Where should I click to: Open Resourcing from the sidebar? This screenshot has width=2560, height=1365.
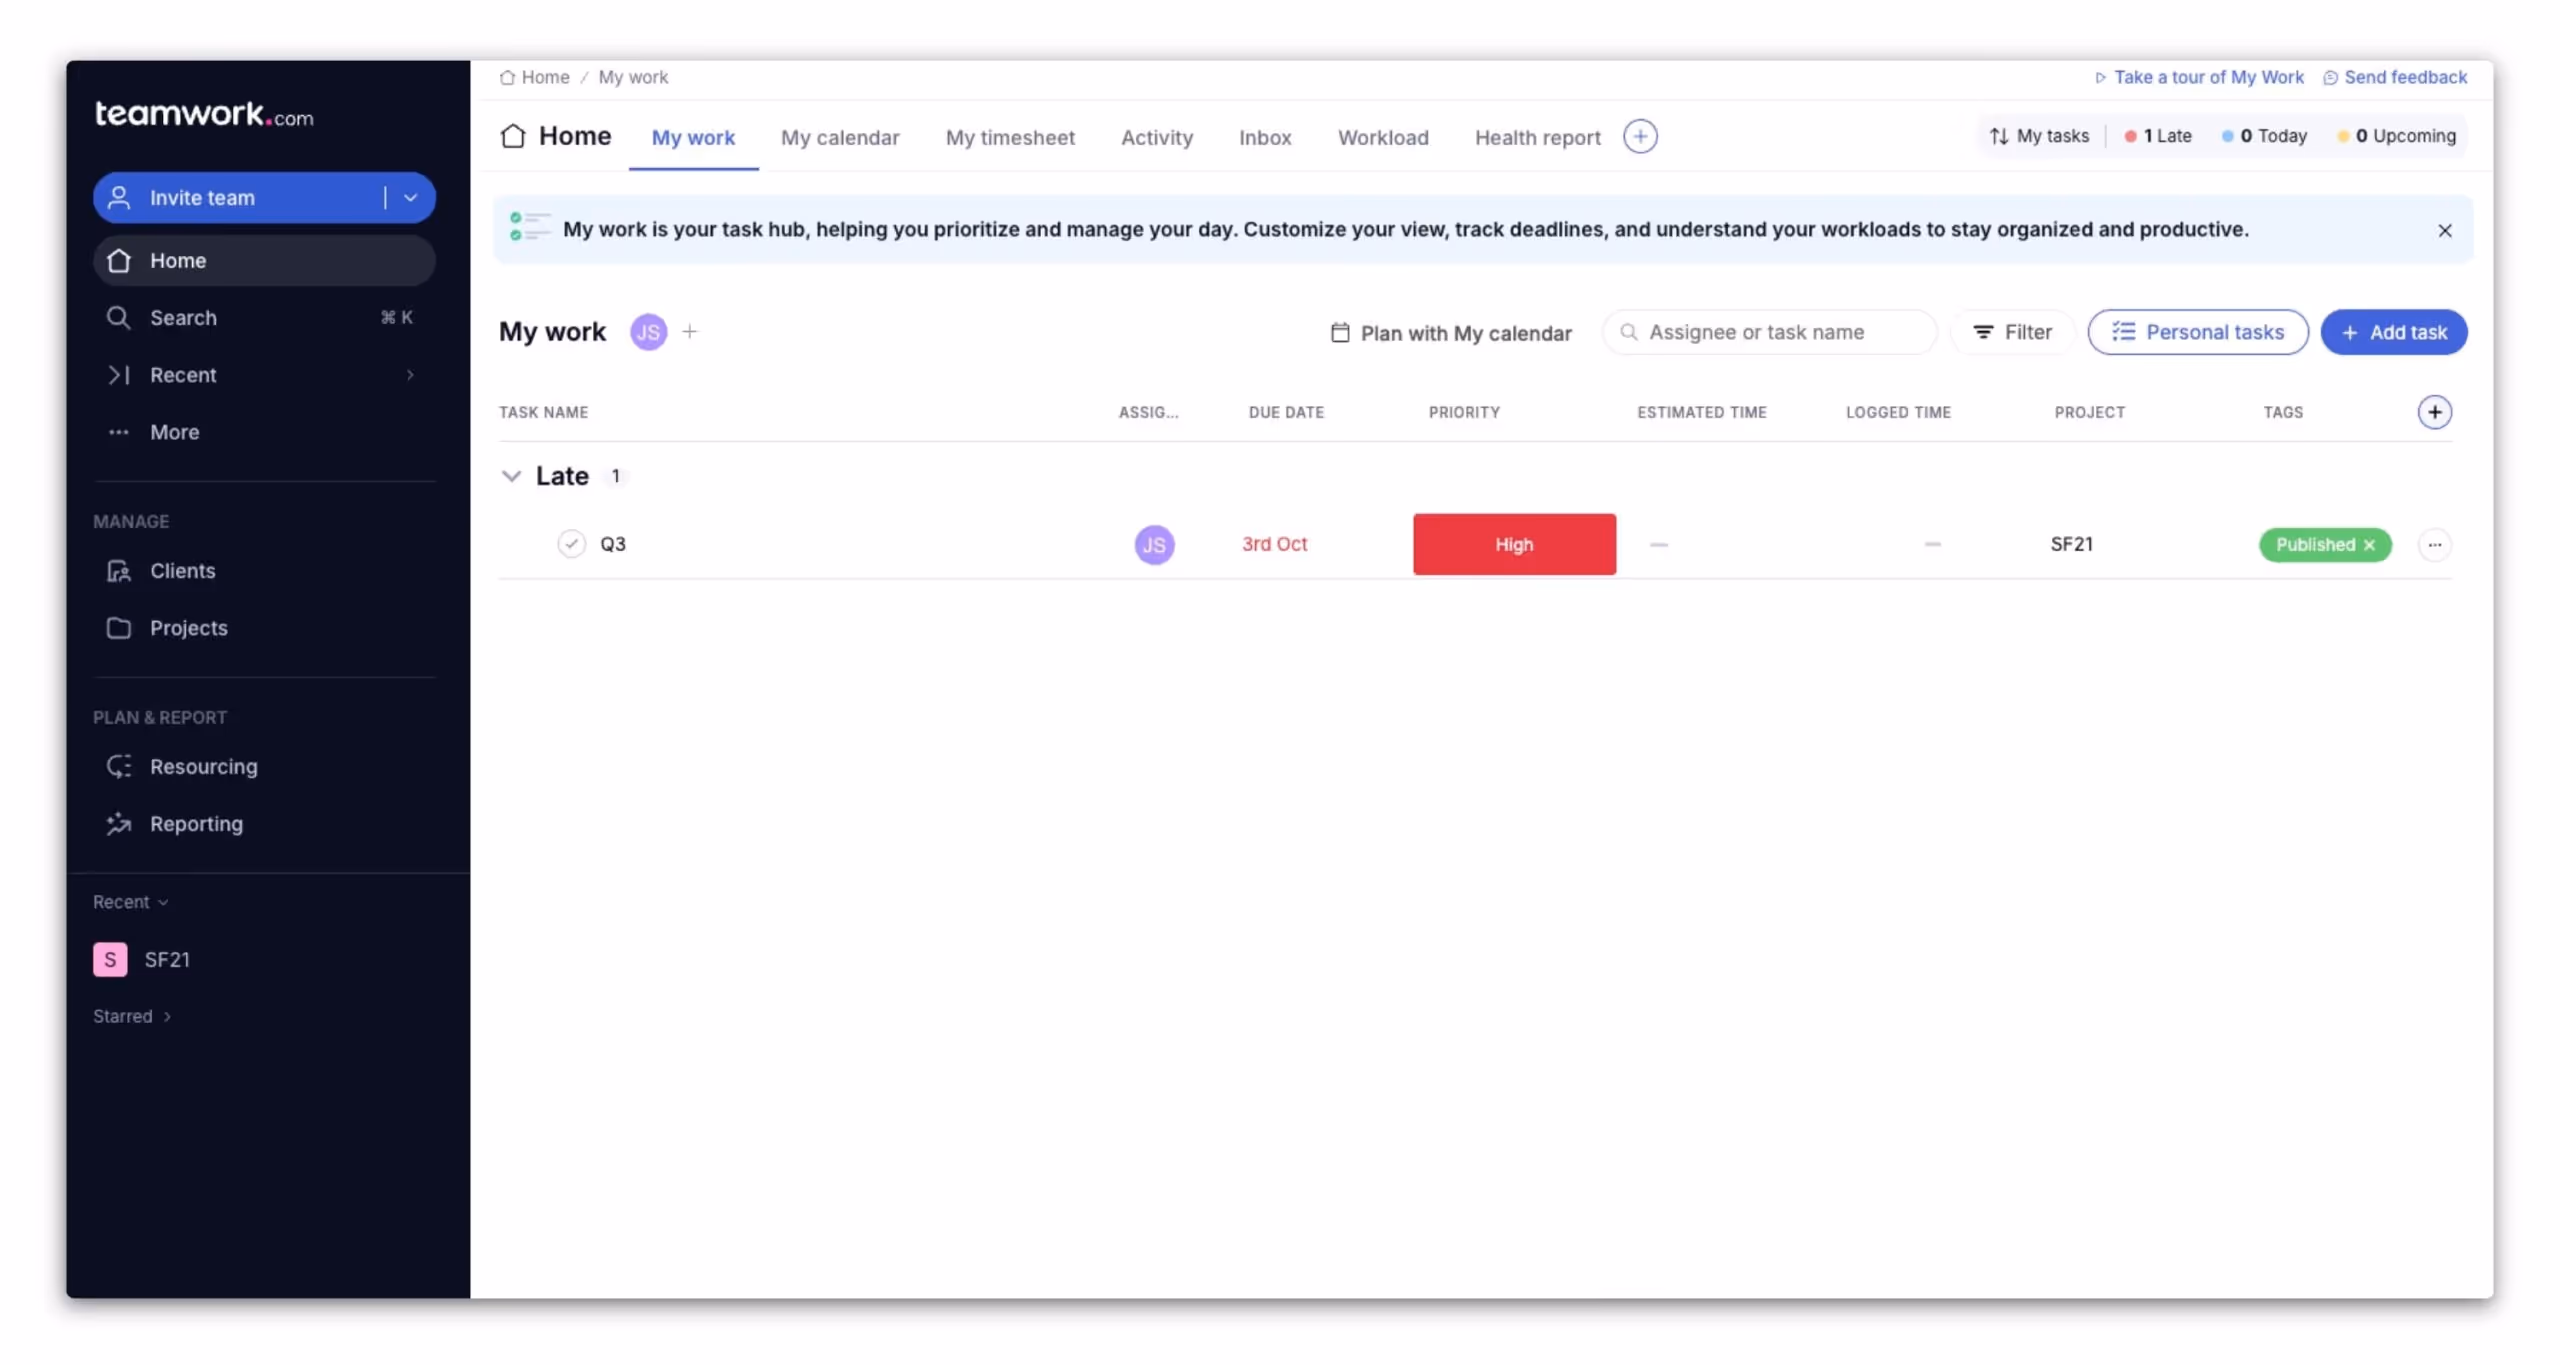pyautogui.click(x=203, y=767)
